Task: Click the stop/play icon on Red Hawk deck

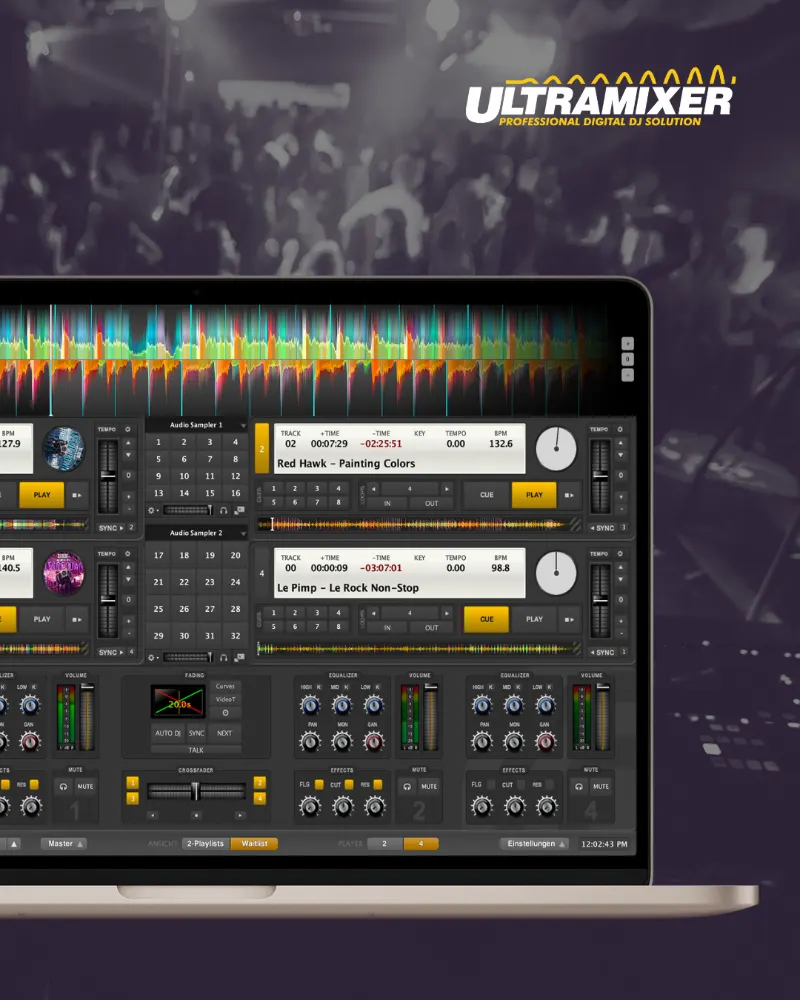Action: point(569,495)
